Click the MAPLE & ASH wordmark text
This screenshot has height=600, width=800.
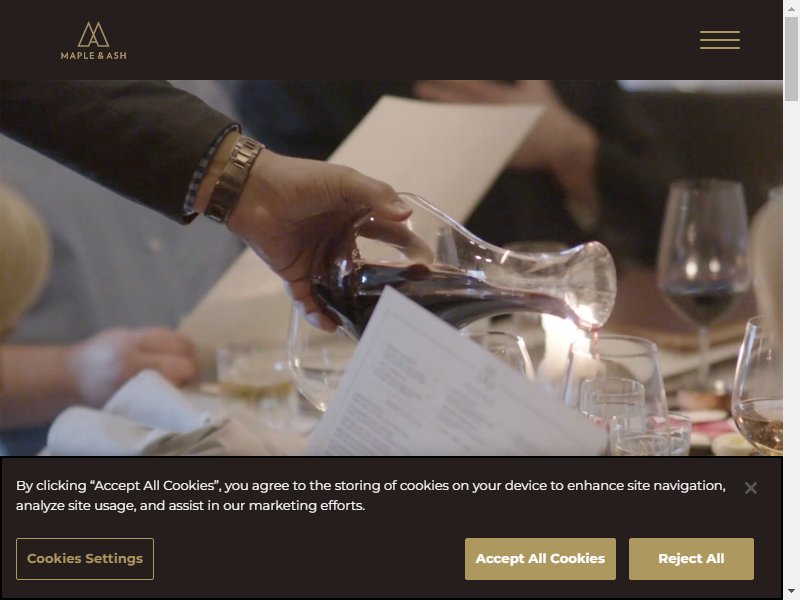pos(93,55)
